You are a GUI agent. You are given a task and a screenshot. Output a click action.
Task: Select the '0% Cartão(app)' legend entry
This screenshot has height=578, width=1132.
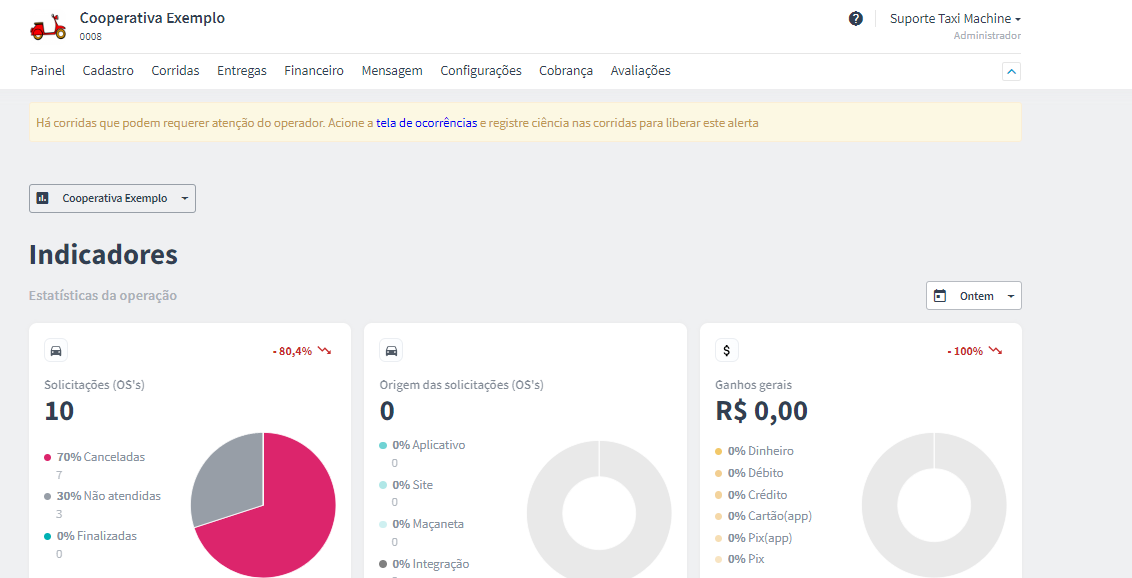764,515
